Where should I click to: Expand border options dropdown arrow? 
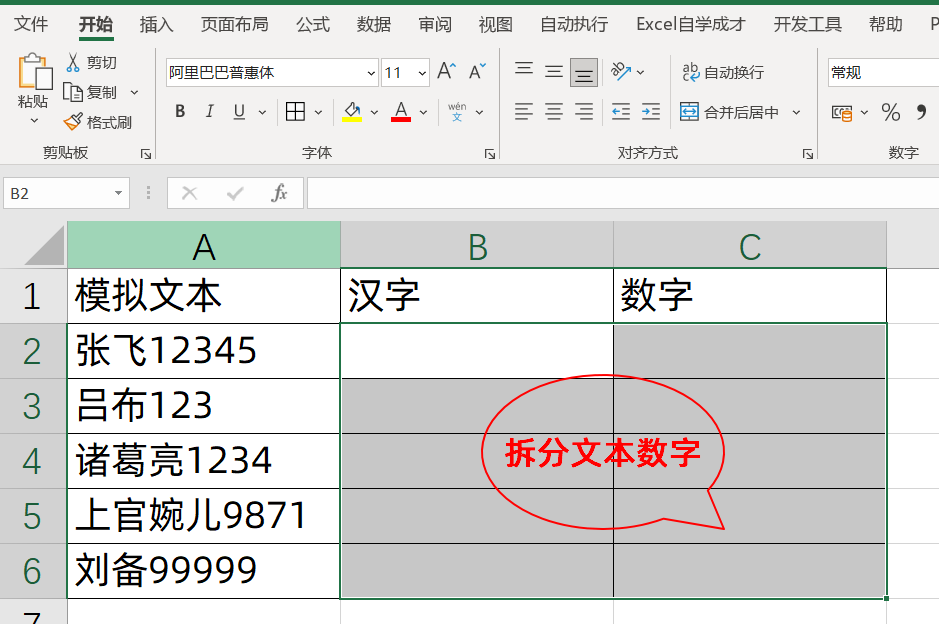(x=318, y=112)
